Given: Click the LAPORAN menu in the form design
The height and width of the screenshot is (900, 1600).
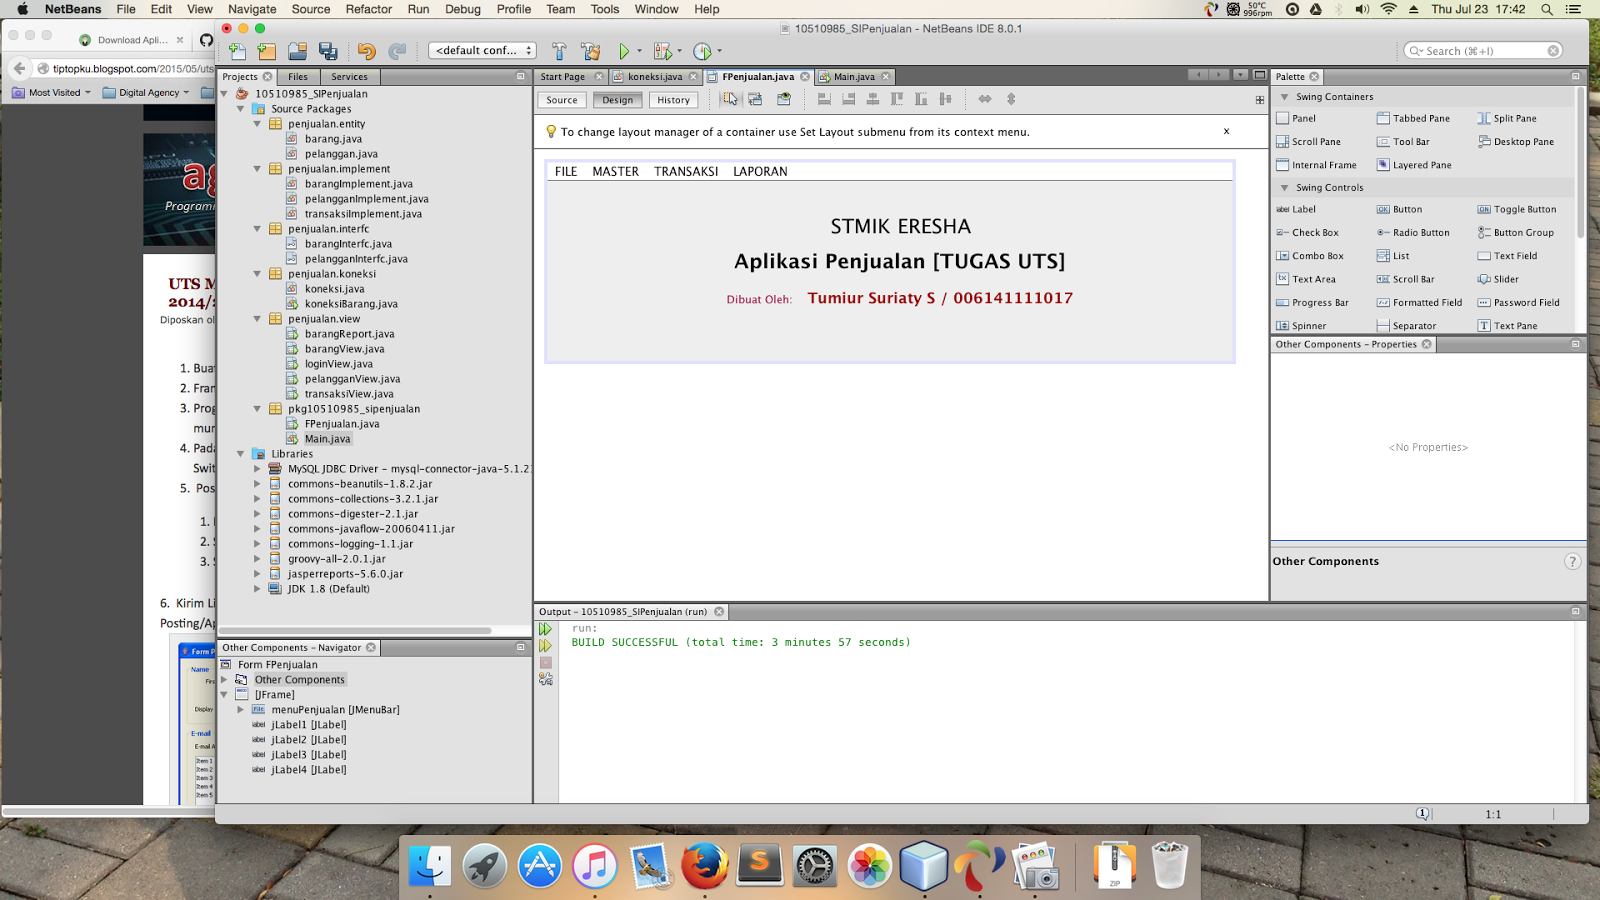Looking at the screenshot, I should click(x=760, y=172).
